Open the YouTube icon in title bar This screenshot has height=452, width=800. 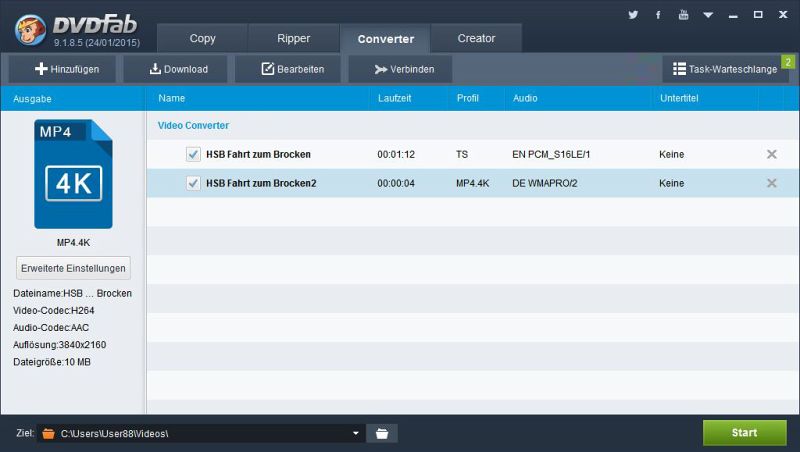(683, 15)
